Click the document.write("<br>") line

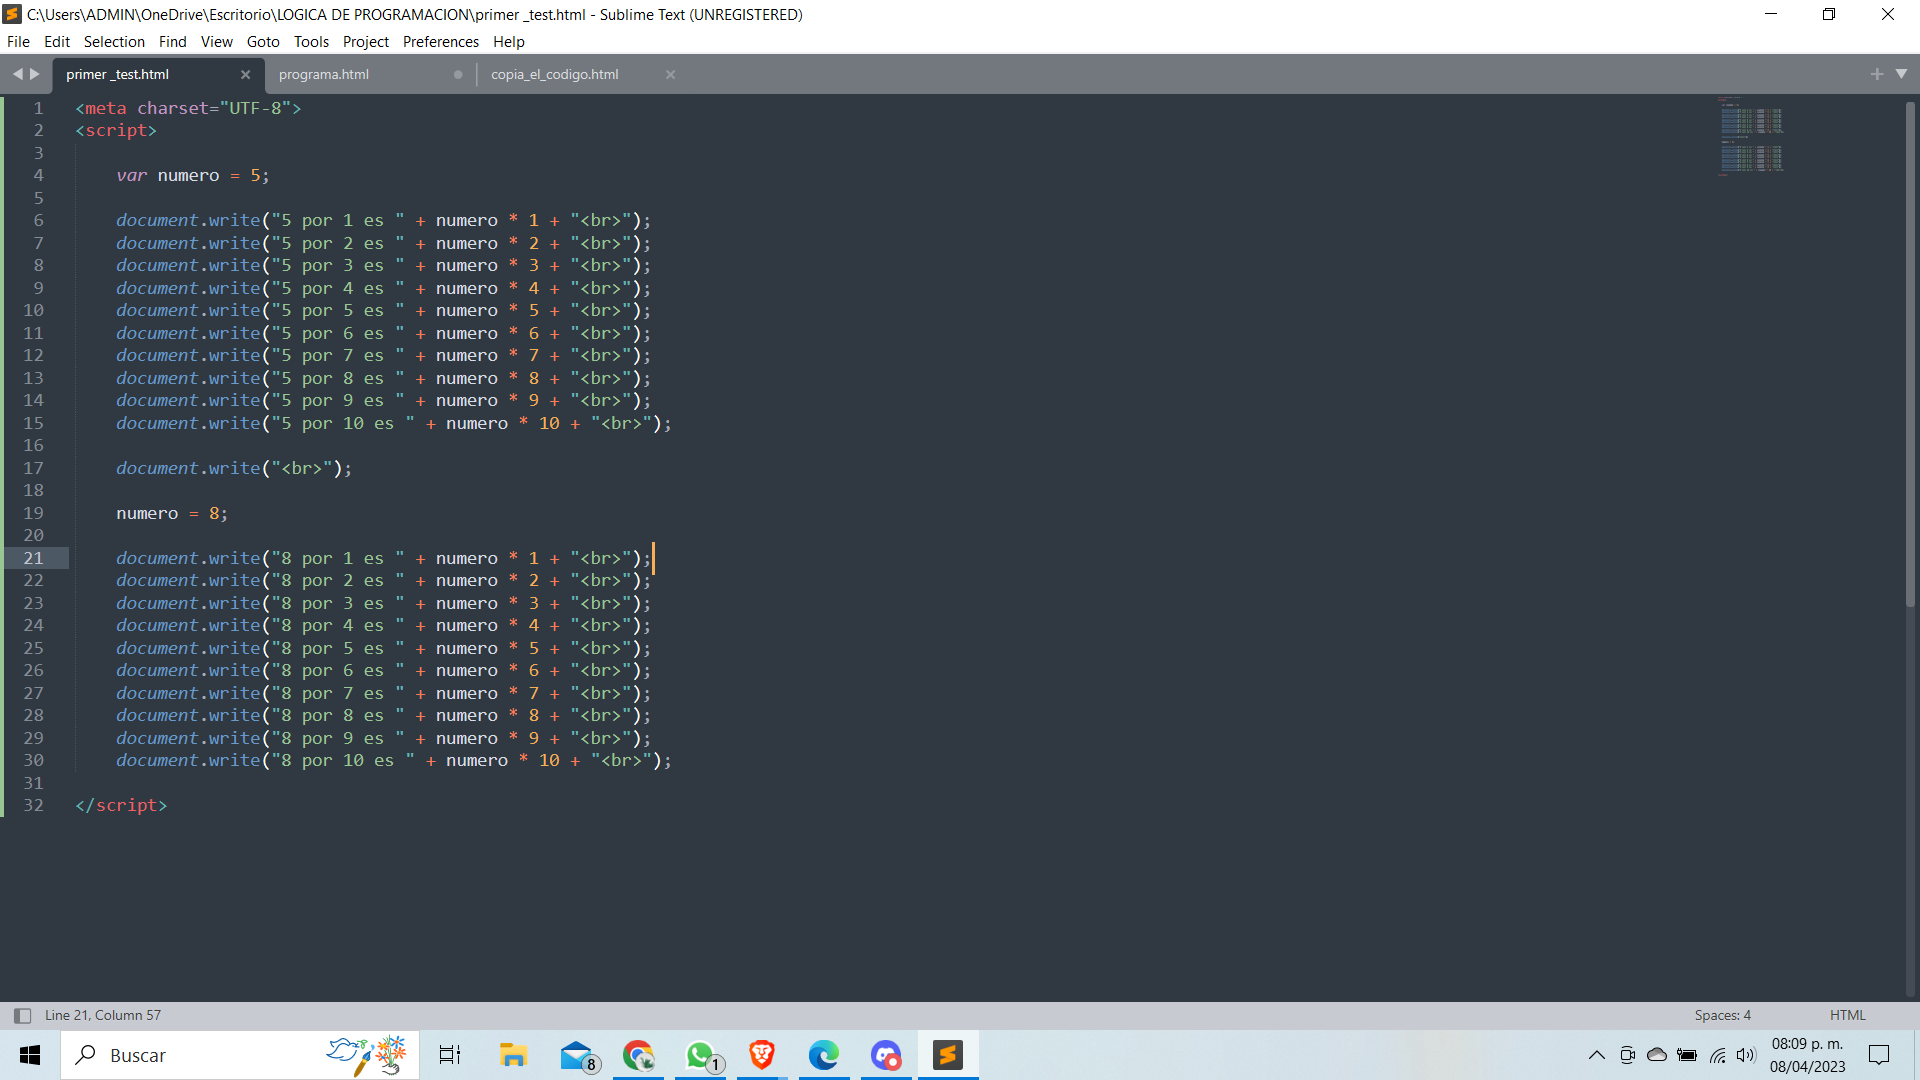(x=234, y=469)
